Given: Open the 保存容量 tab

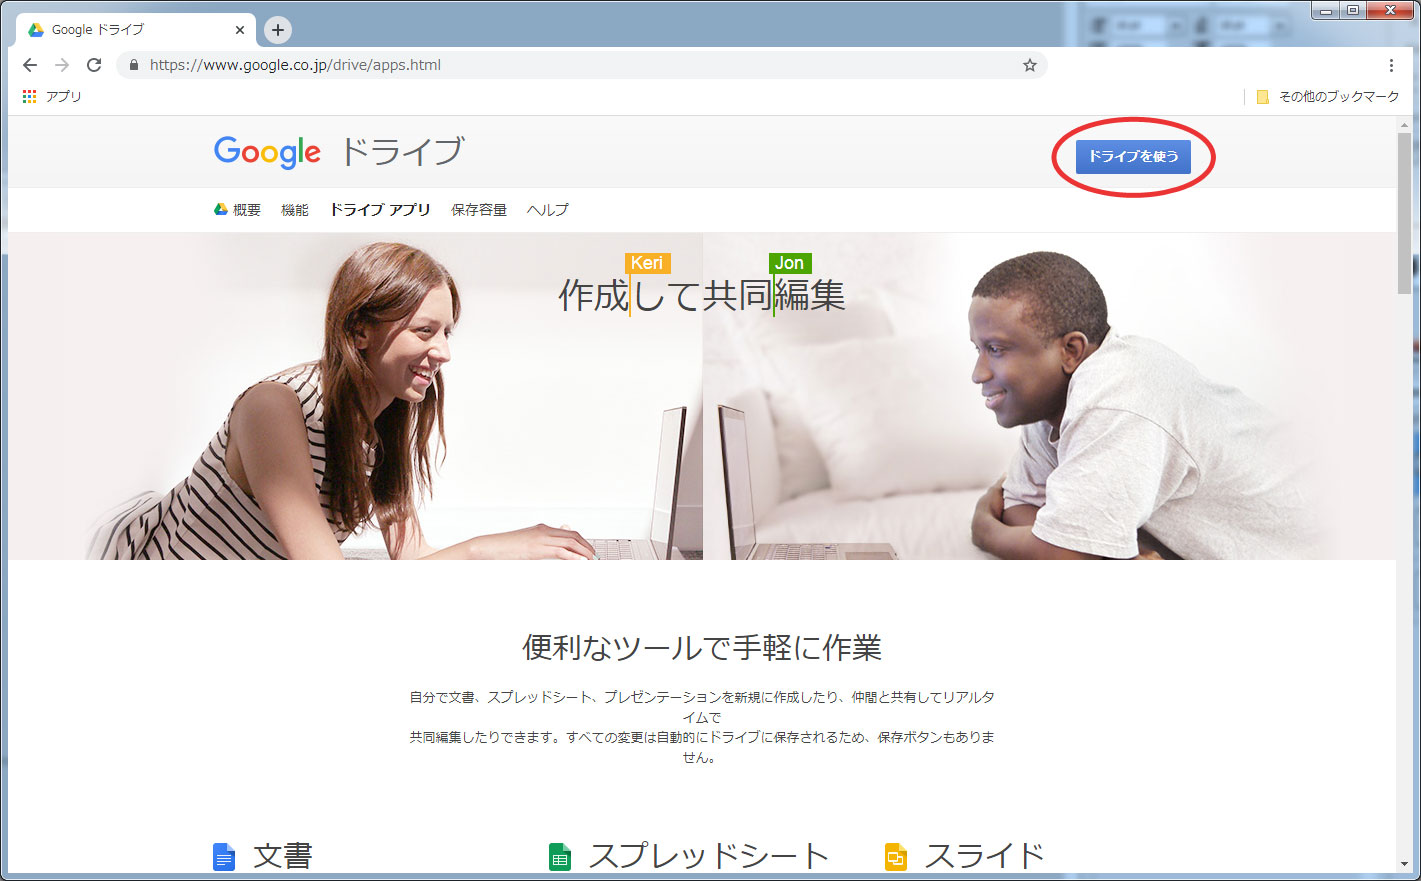Looking at the screenshot, I should pyautogui.click(x=479, y=210).
